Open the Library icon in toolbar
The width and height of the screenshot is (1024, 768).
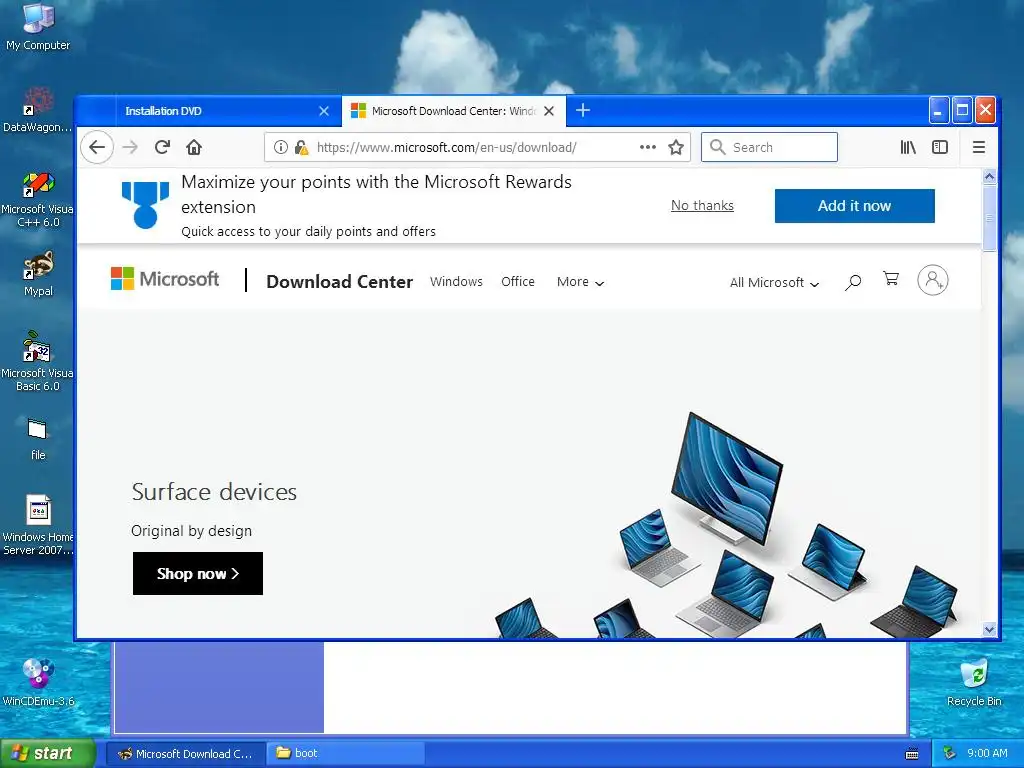pos(908,147)
